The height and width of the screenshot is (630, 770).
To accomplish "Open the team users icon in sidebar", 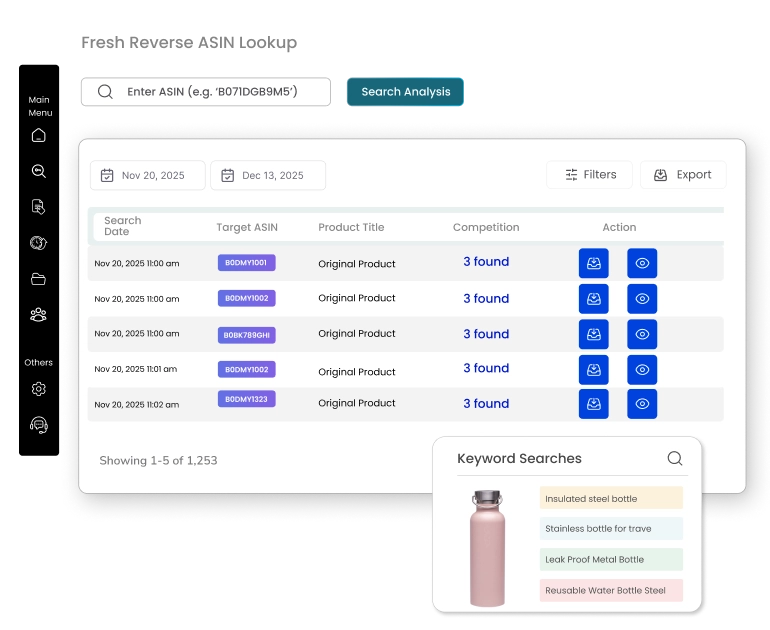I will tap(39, 315).
